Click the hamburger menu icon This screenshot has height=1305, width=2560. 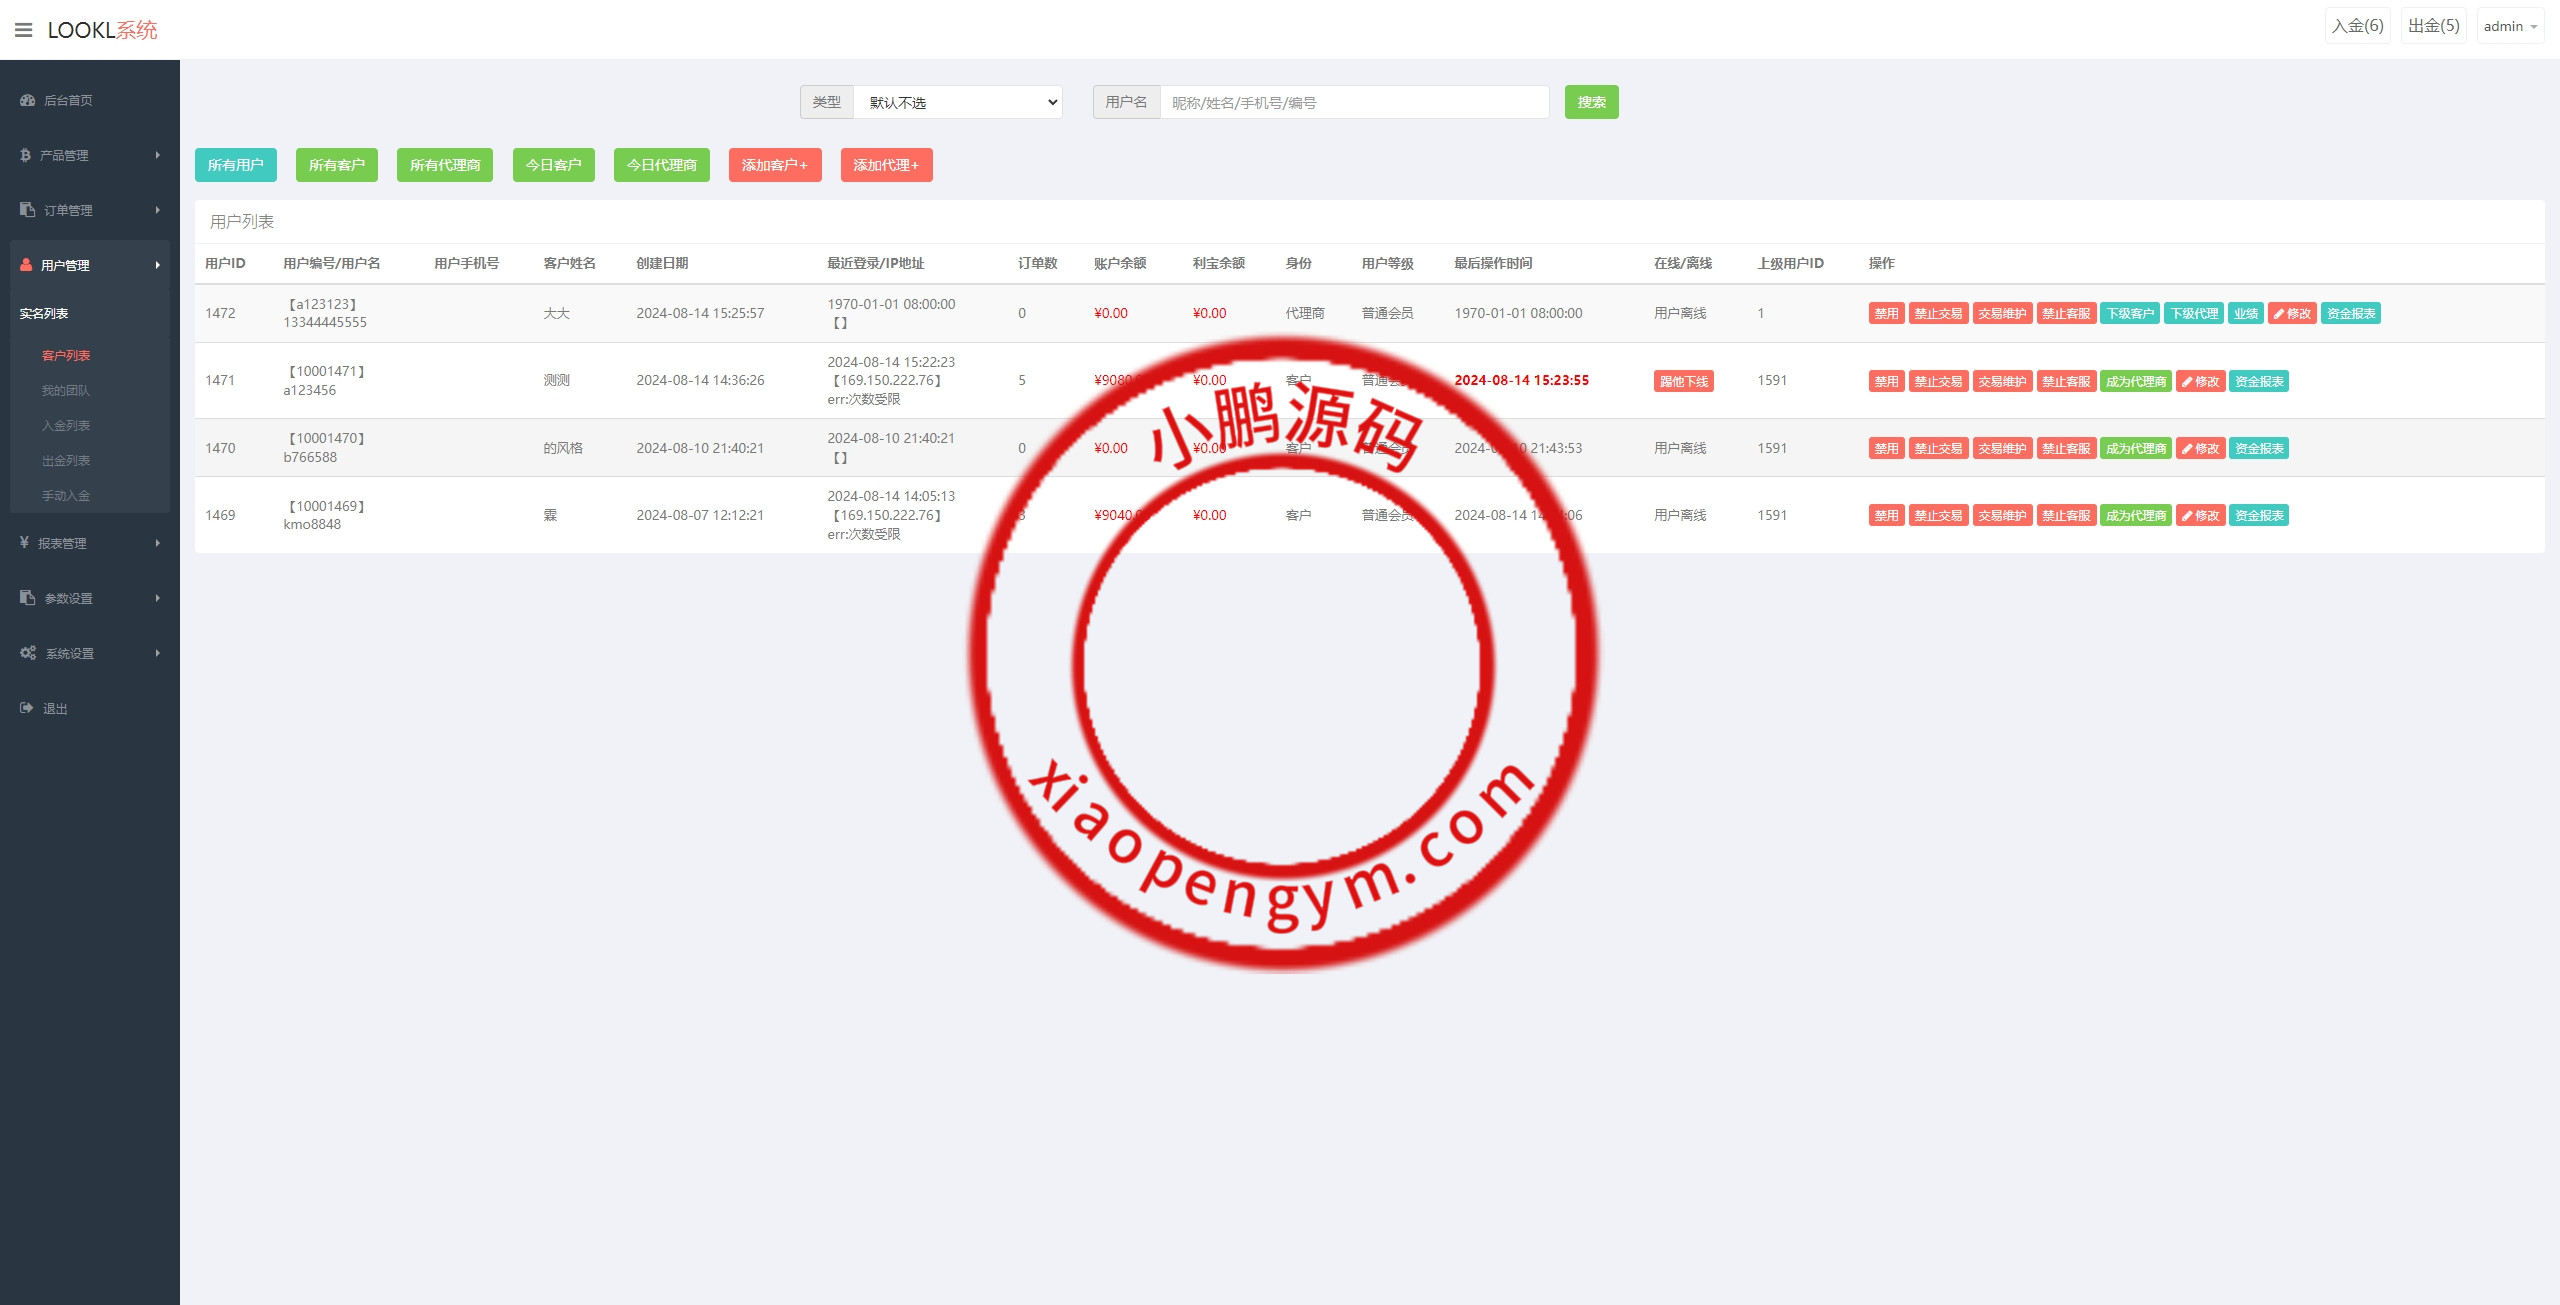pyautogui.click(x=24, y=30)
